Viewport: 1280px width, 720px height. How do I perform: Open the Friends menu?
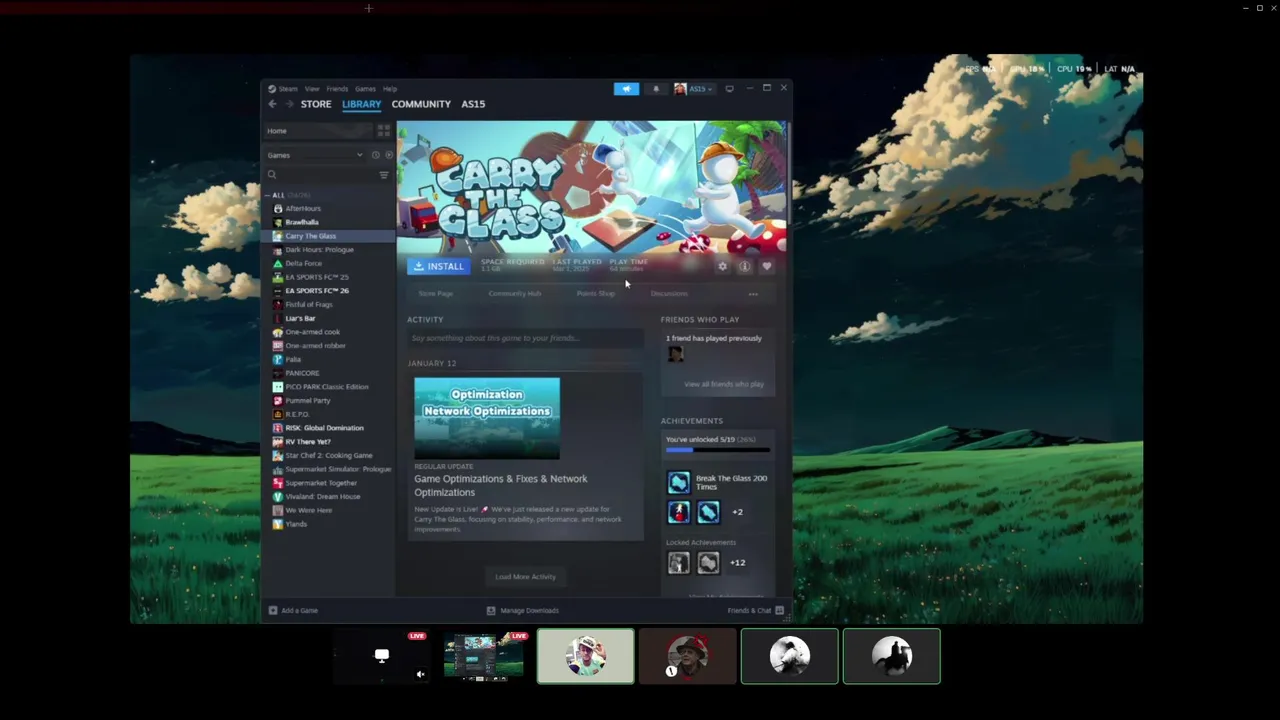tap(337, 89)
